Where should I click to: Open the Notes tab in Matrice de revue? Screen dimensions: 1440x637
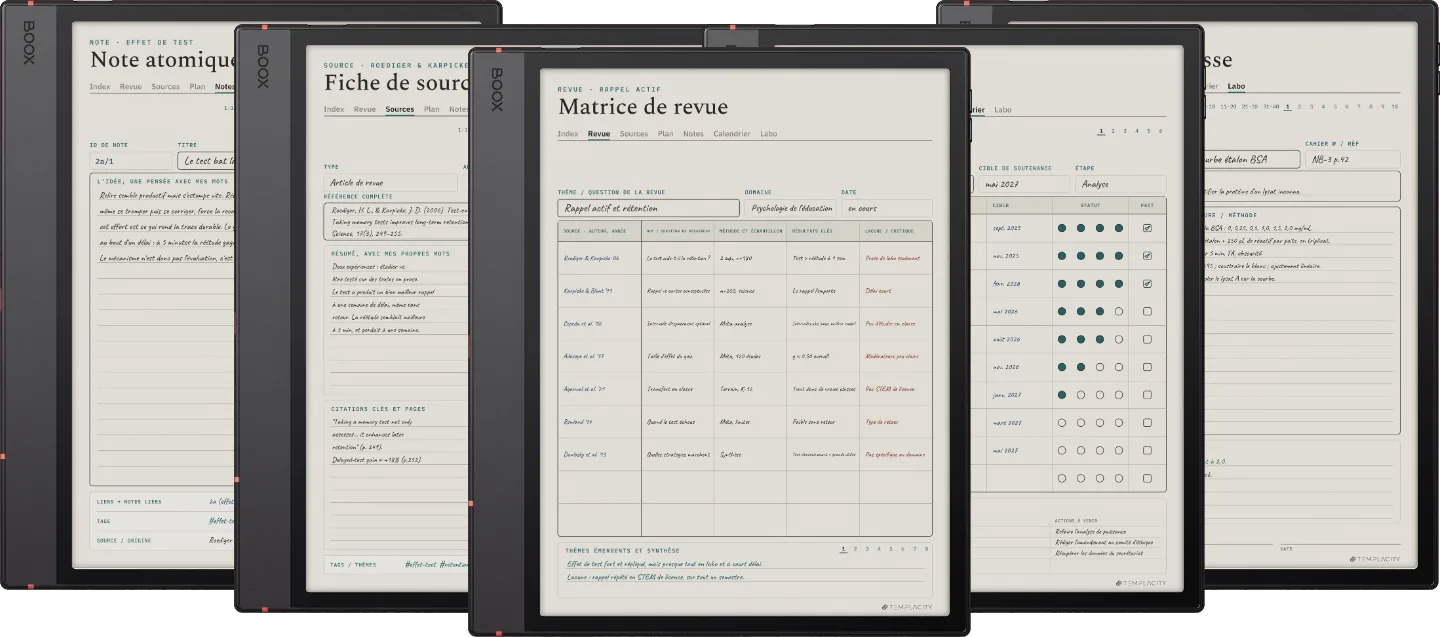pyautogui.click(x=693, y=134)
